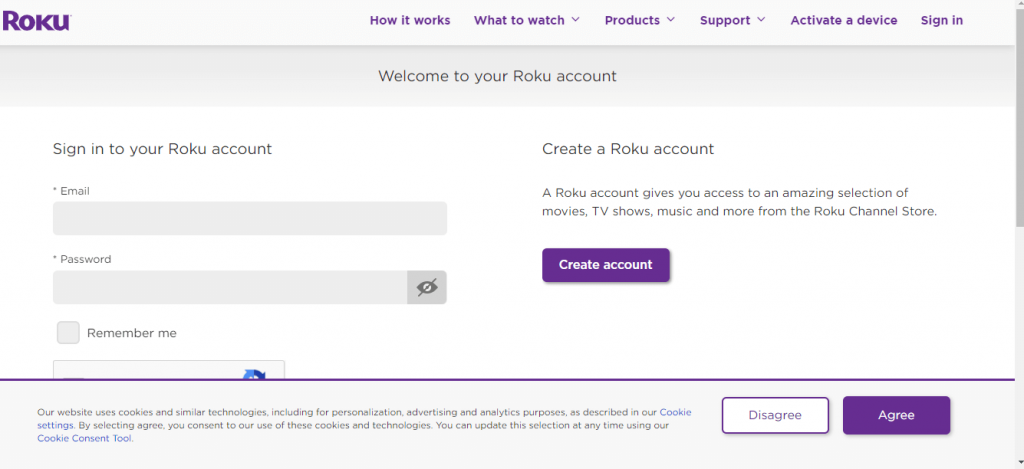Go to Sign in from the header
Screen dimensions: 1024x469
coord(942,20)
